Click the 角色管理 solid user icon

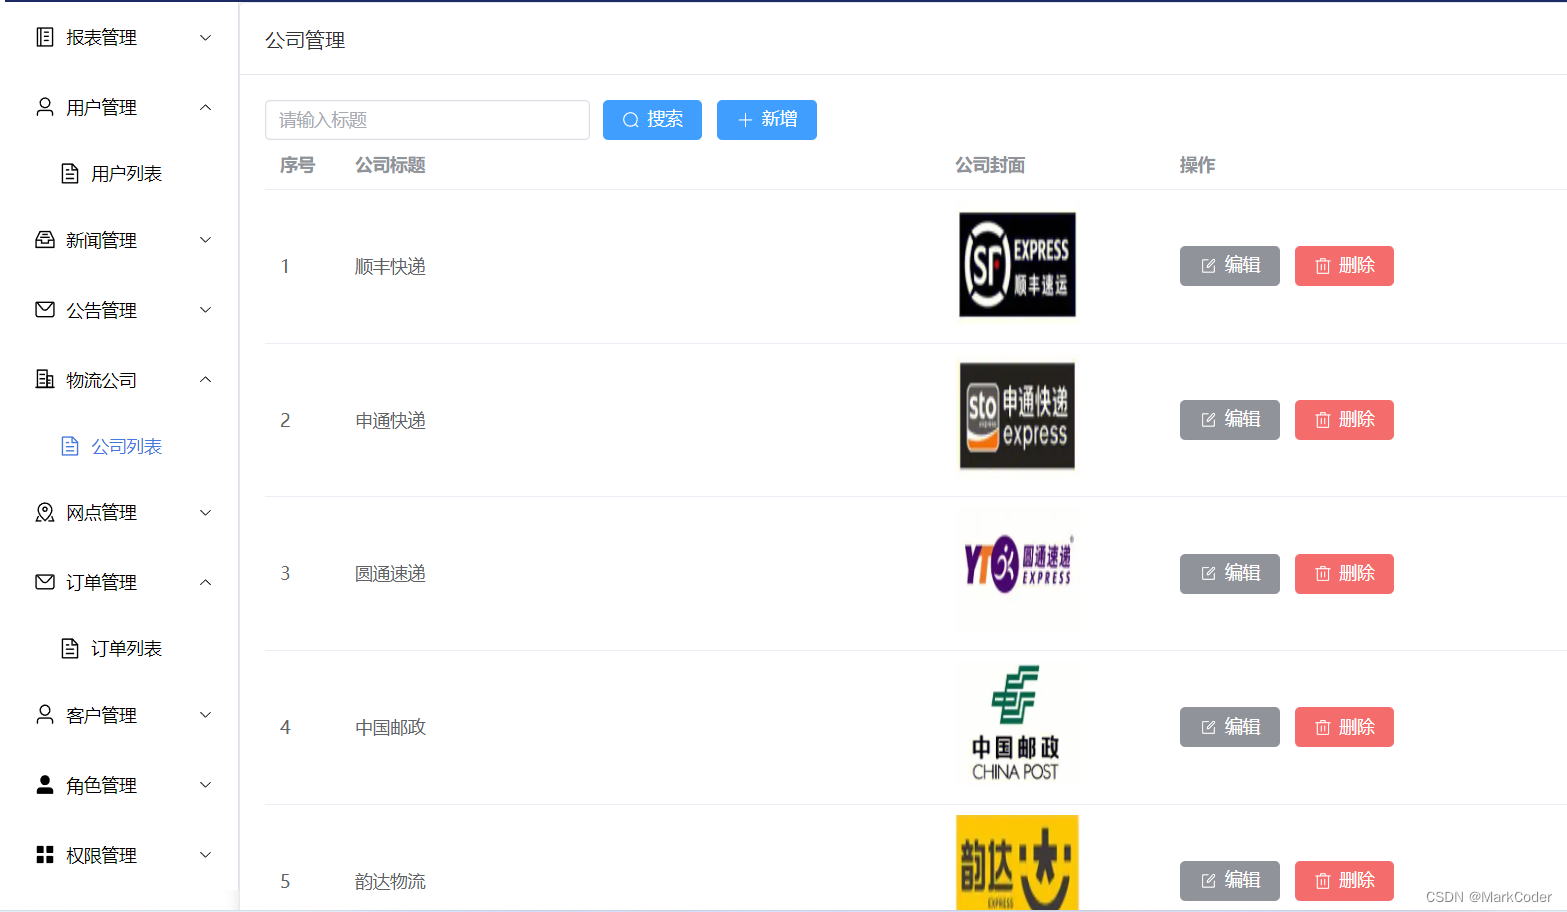(x=45, y=785)
